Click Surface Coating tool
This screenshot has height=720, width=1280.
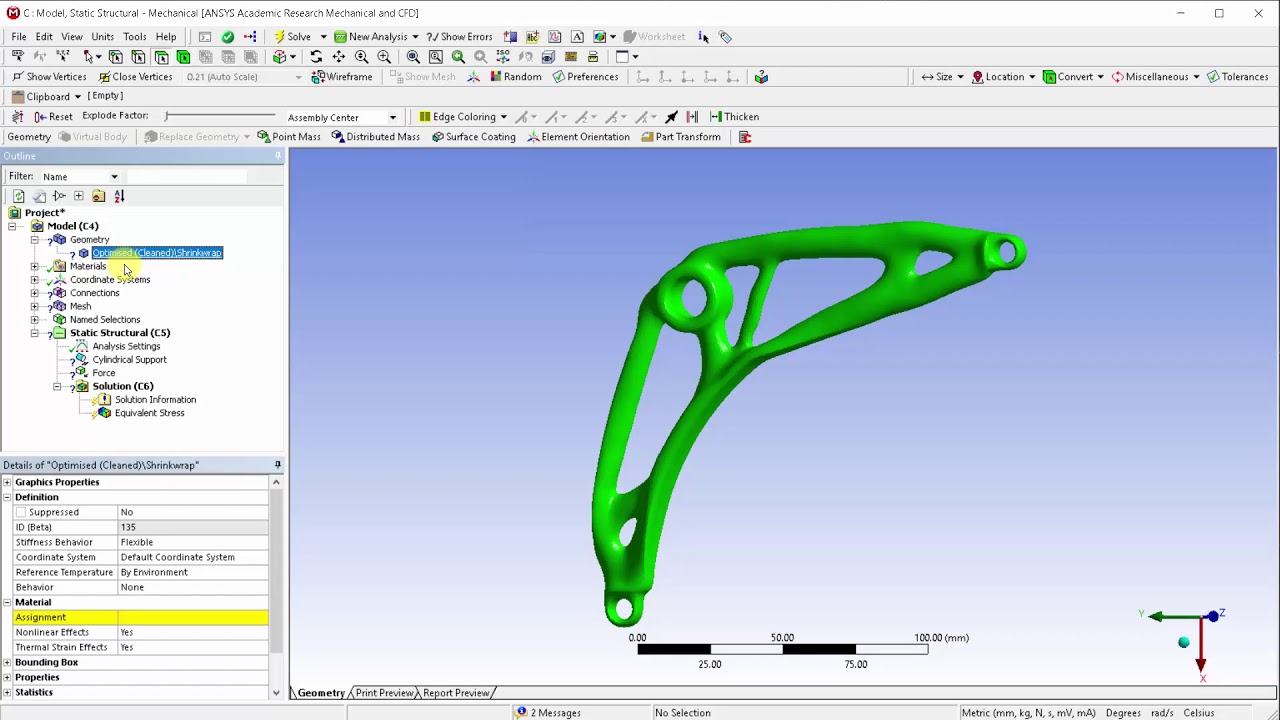tap(473, 137)
